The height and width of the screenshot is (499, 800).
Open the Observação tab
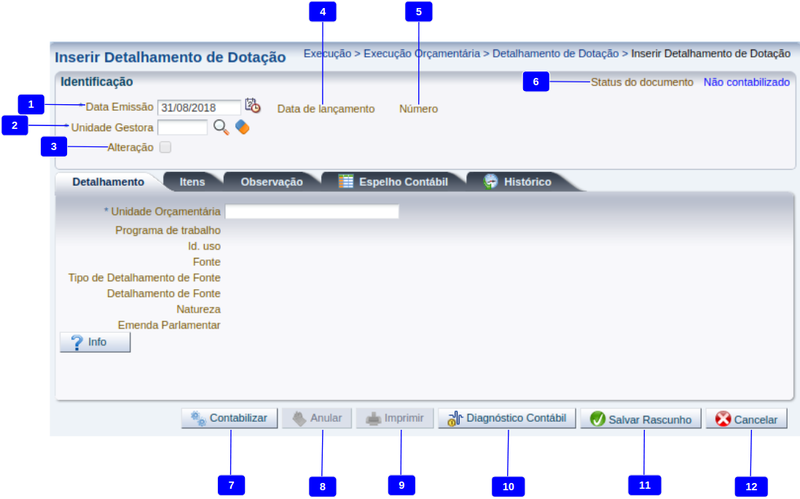click(271, 182)
